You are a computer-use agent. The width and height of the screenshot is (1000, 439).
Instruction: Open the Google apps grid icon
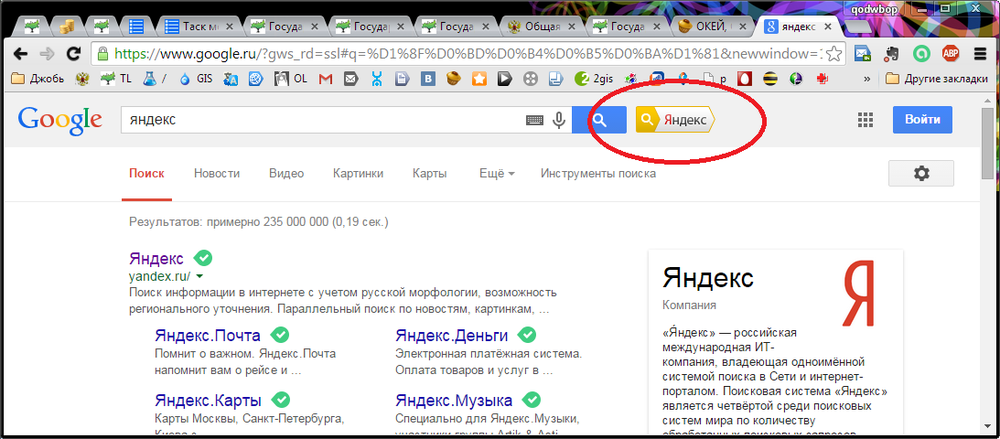(x=865, y=120)
